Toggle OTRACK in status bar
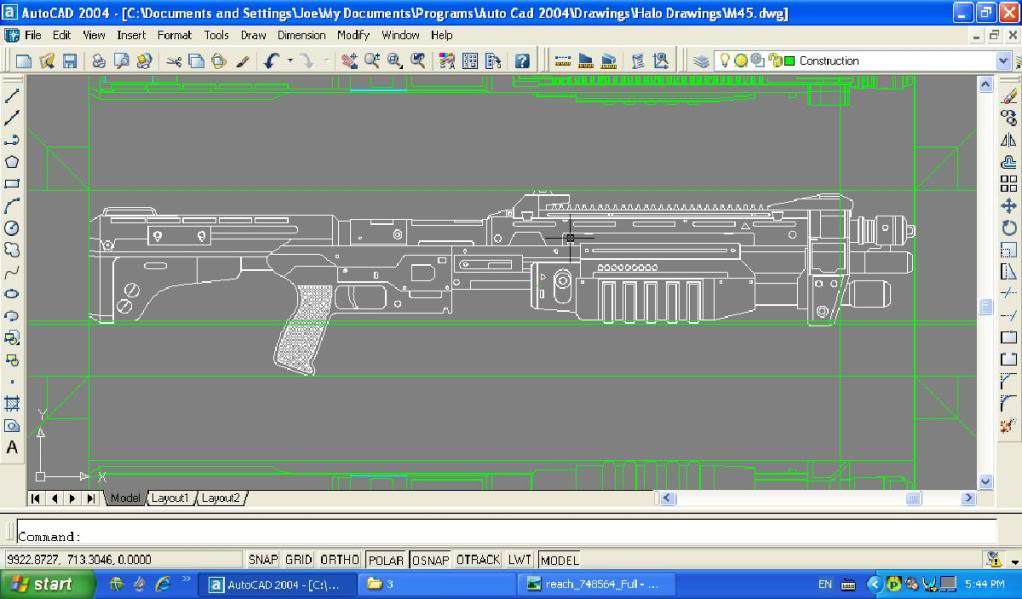Screen dimensions: 1022x599 click(478, 560)
